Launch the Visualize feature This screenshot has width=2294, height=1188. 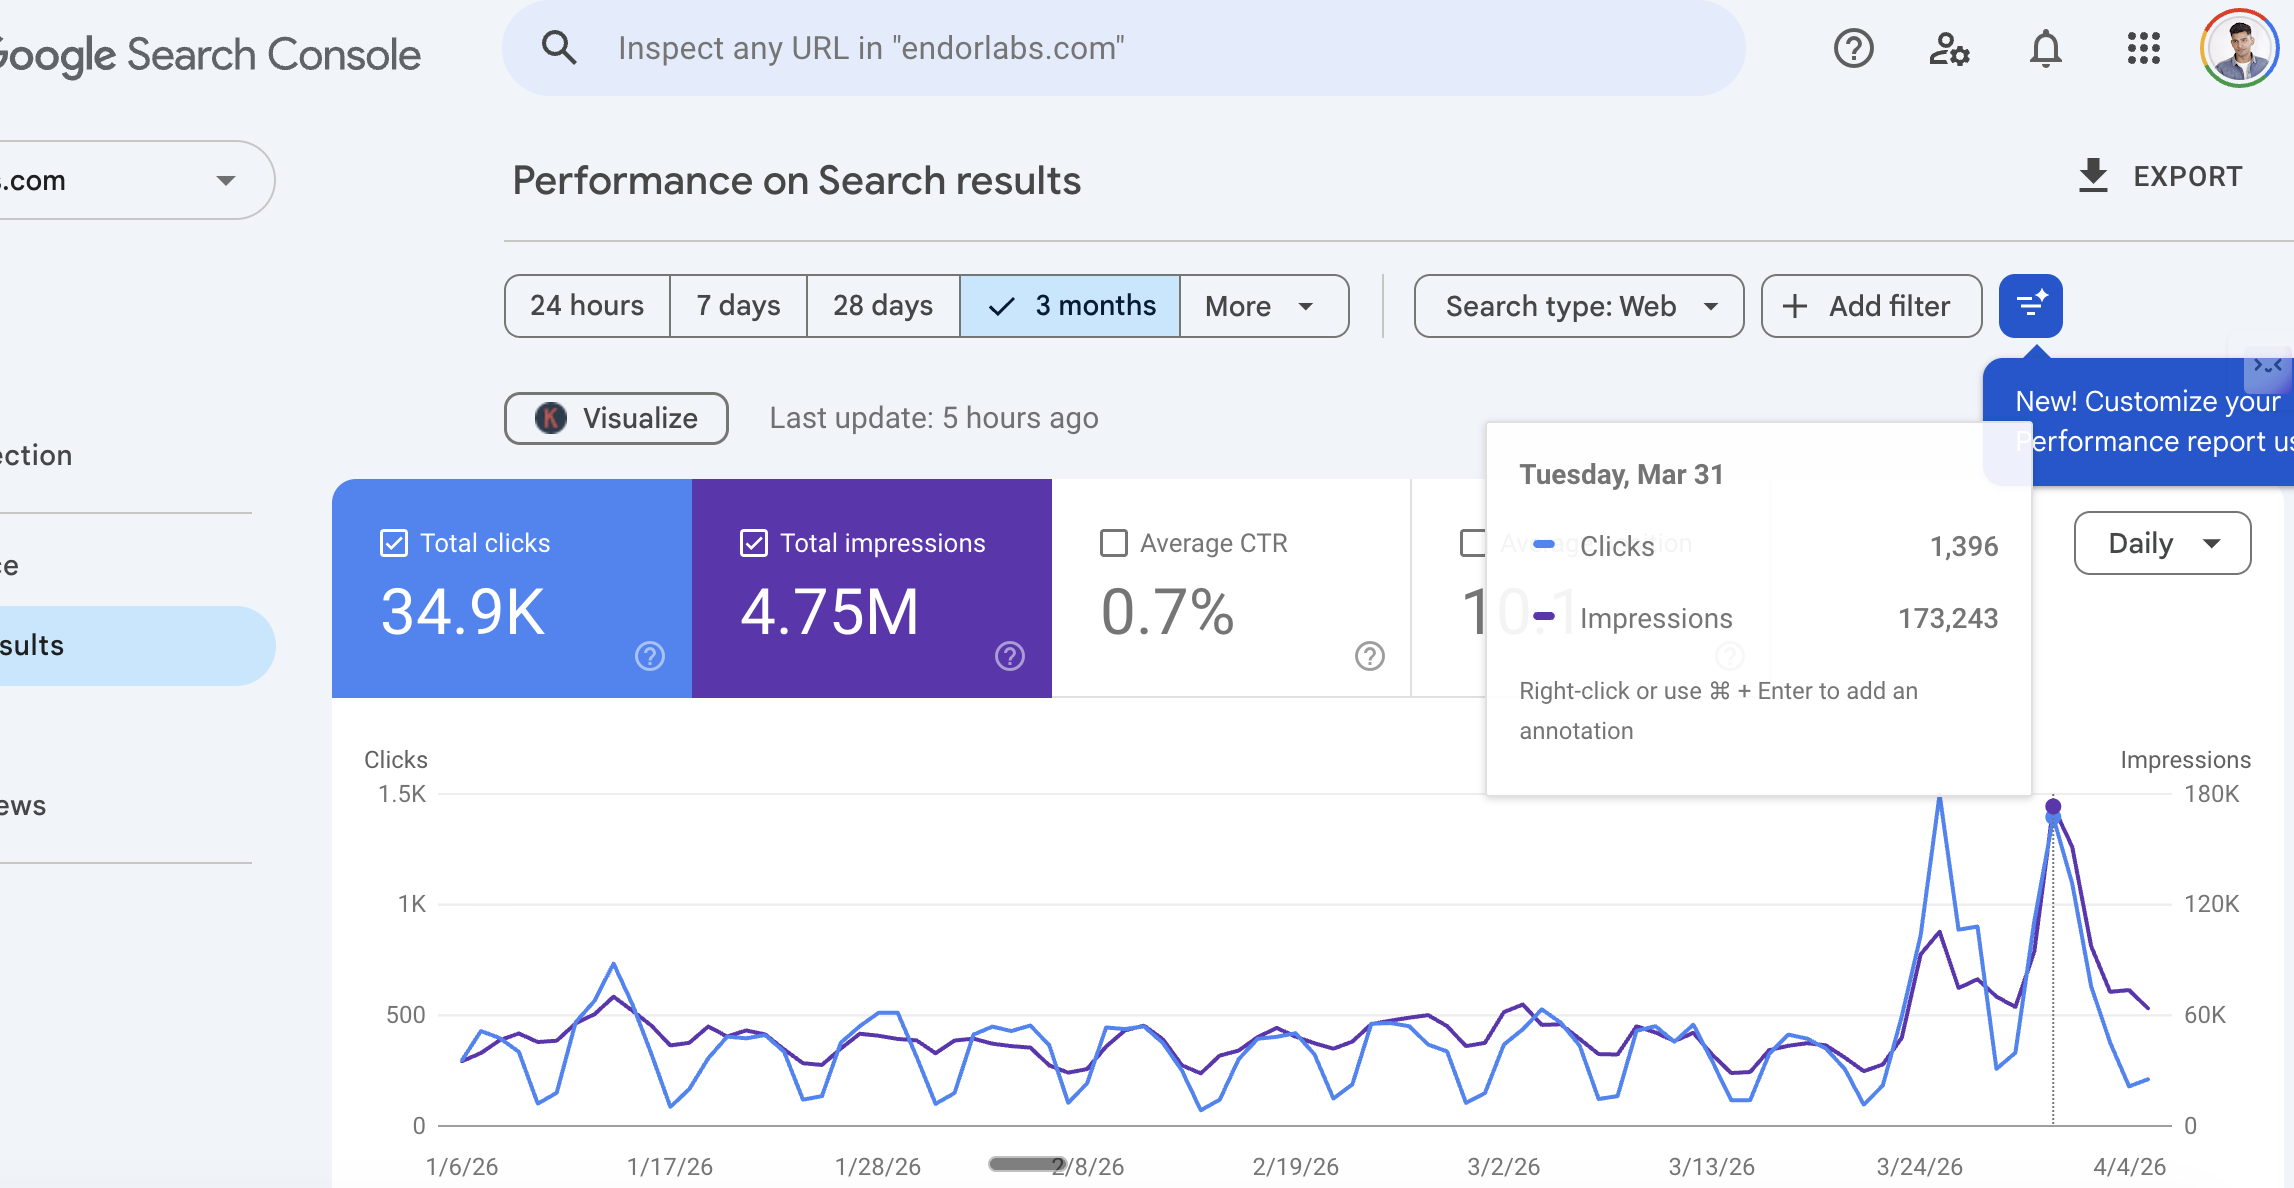click(615, 418)
